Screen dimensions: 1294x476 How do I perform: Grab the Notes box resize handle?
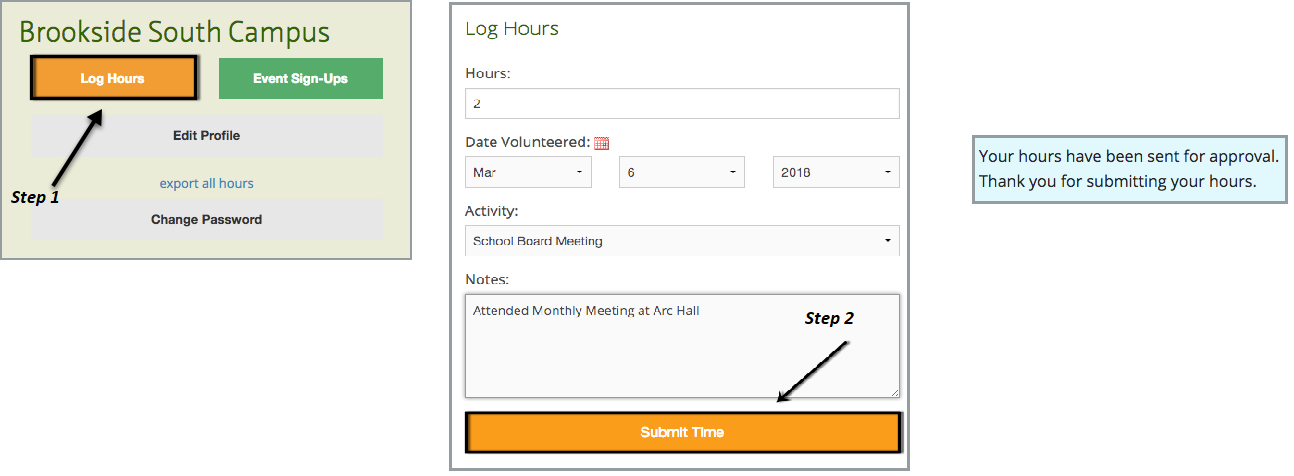click(895, 393)
